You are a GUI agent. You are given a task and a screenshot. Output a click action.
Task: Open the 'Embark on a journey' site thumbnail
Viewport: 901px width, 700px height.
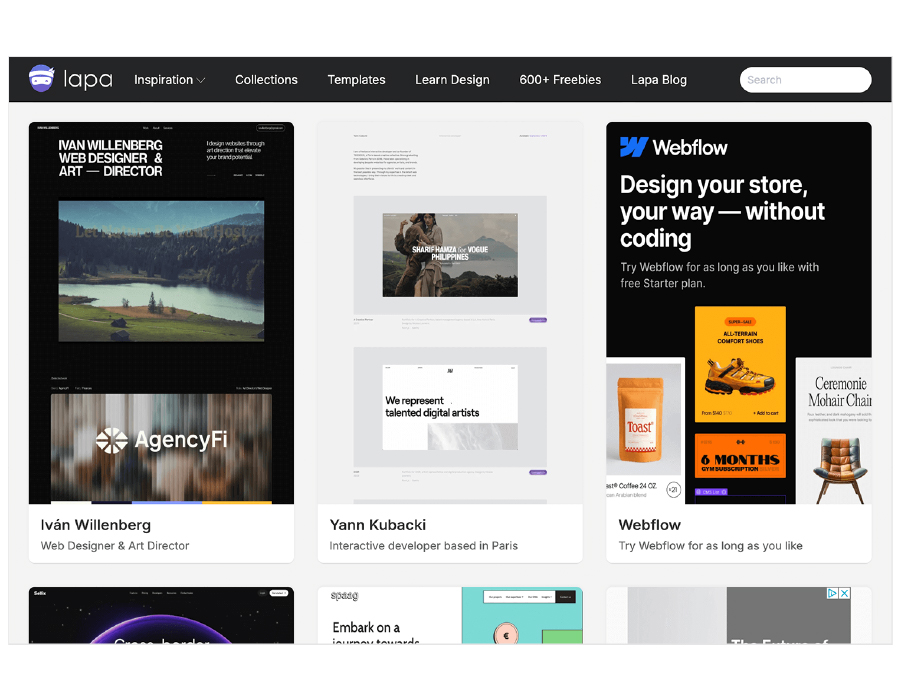point(450,615)
